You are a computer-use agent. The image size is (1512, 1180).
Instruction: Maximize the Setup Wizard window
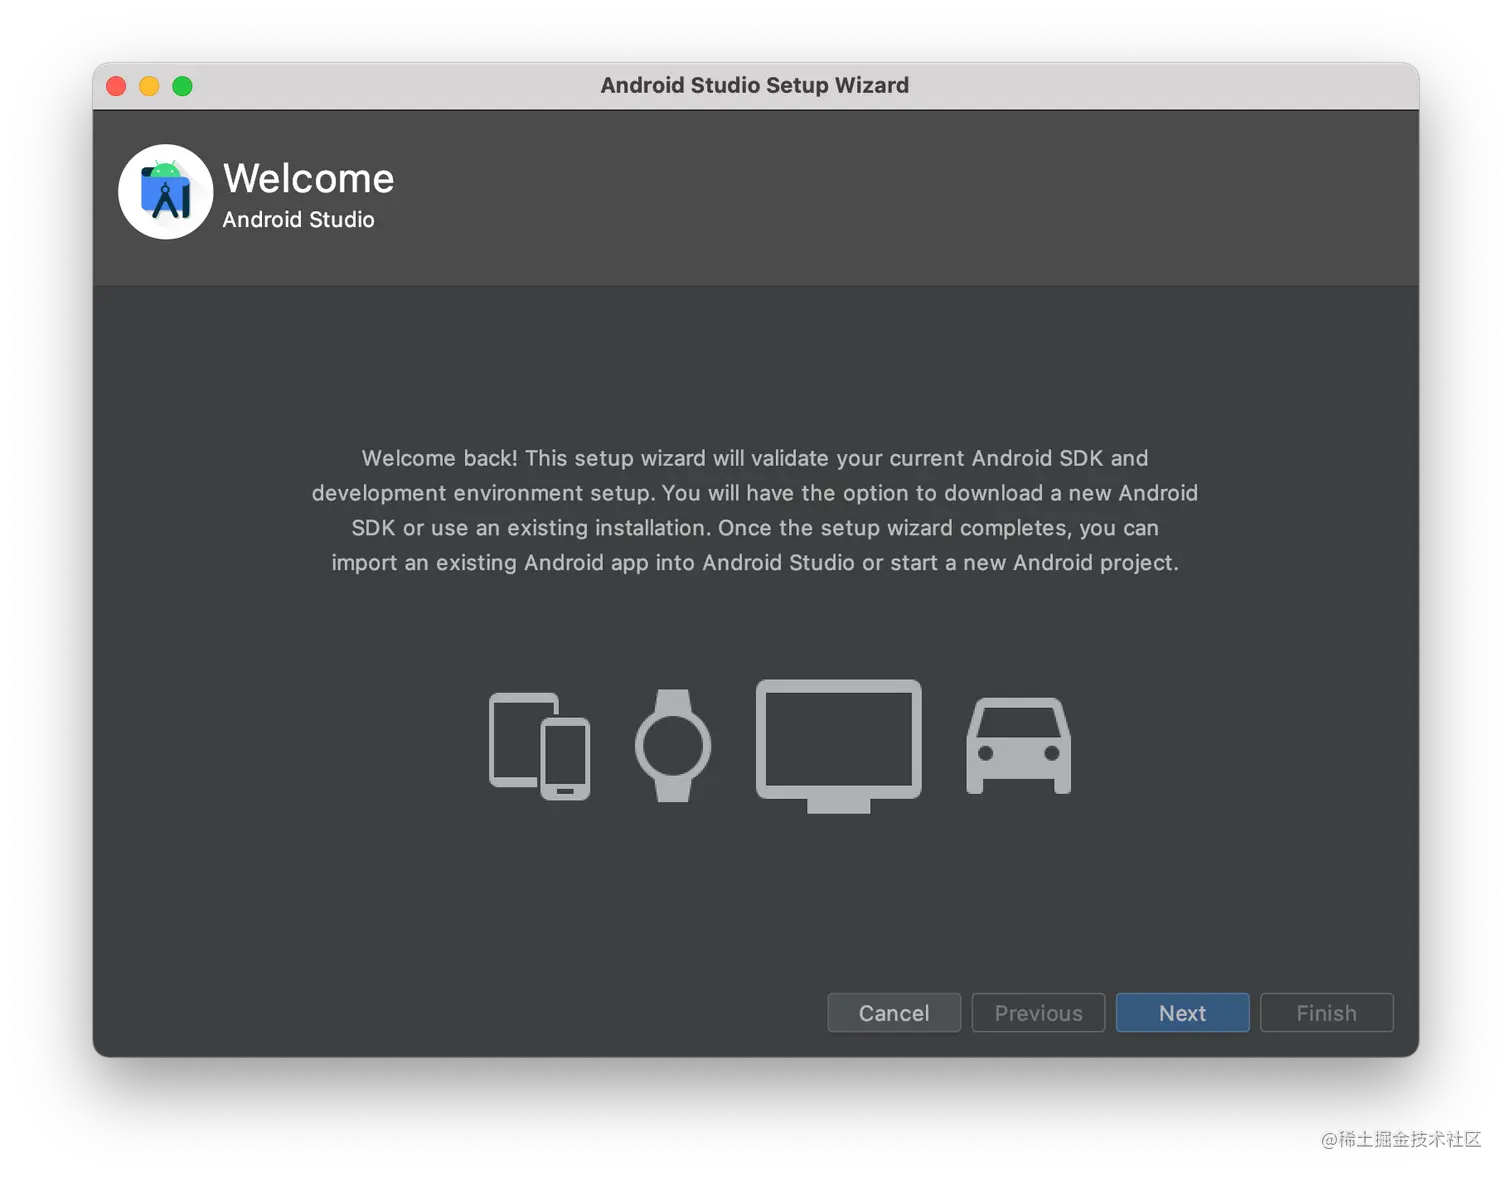[182, 86]
